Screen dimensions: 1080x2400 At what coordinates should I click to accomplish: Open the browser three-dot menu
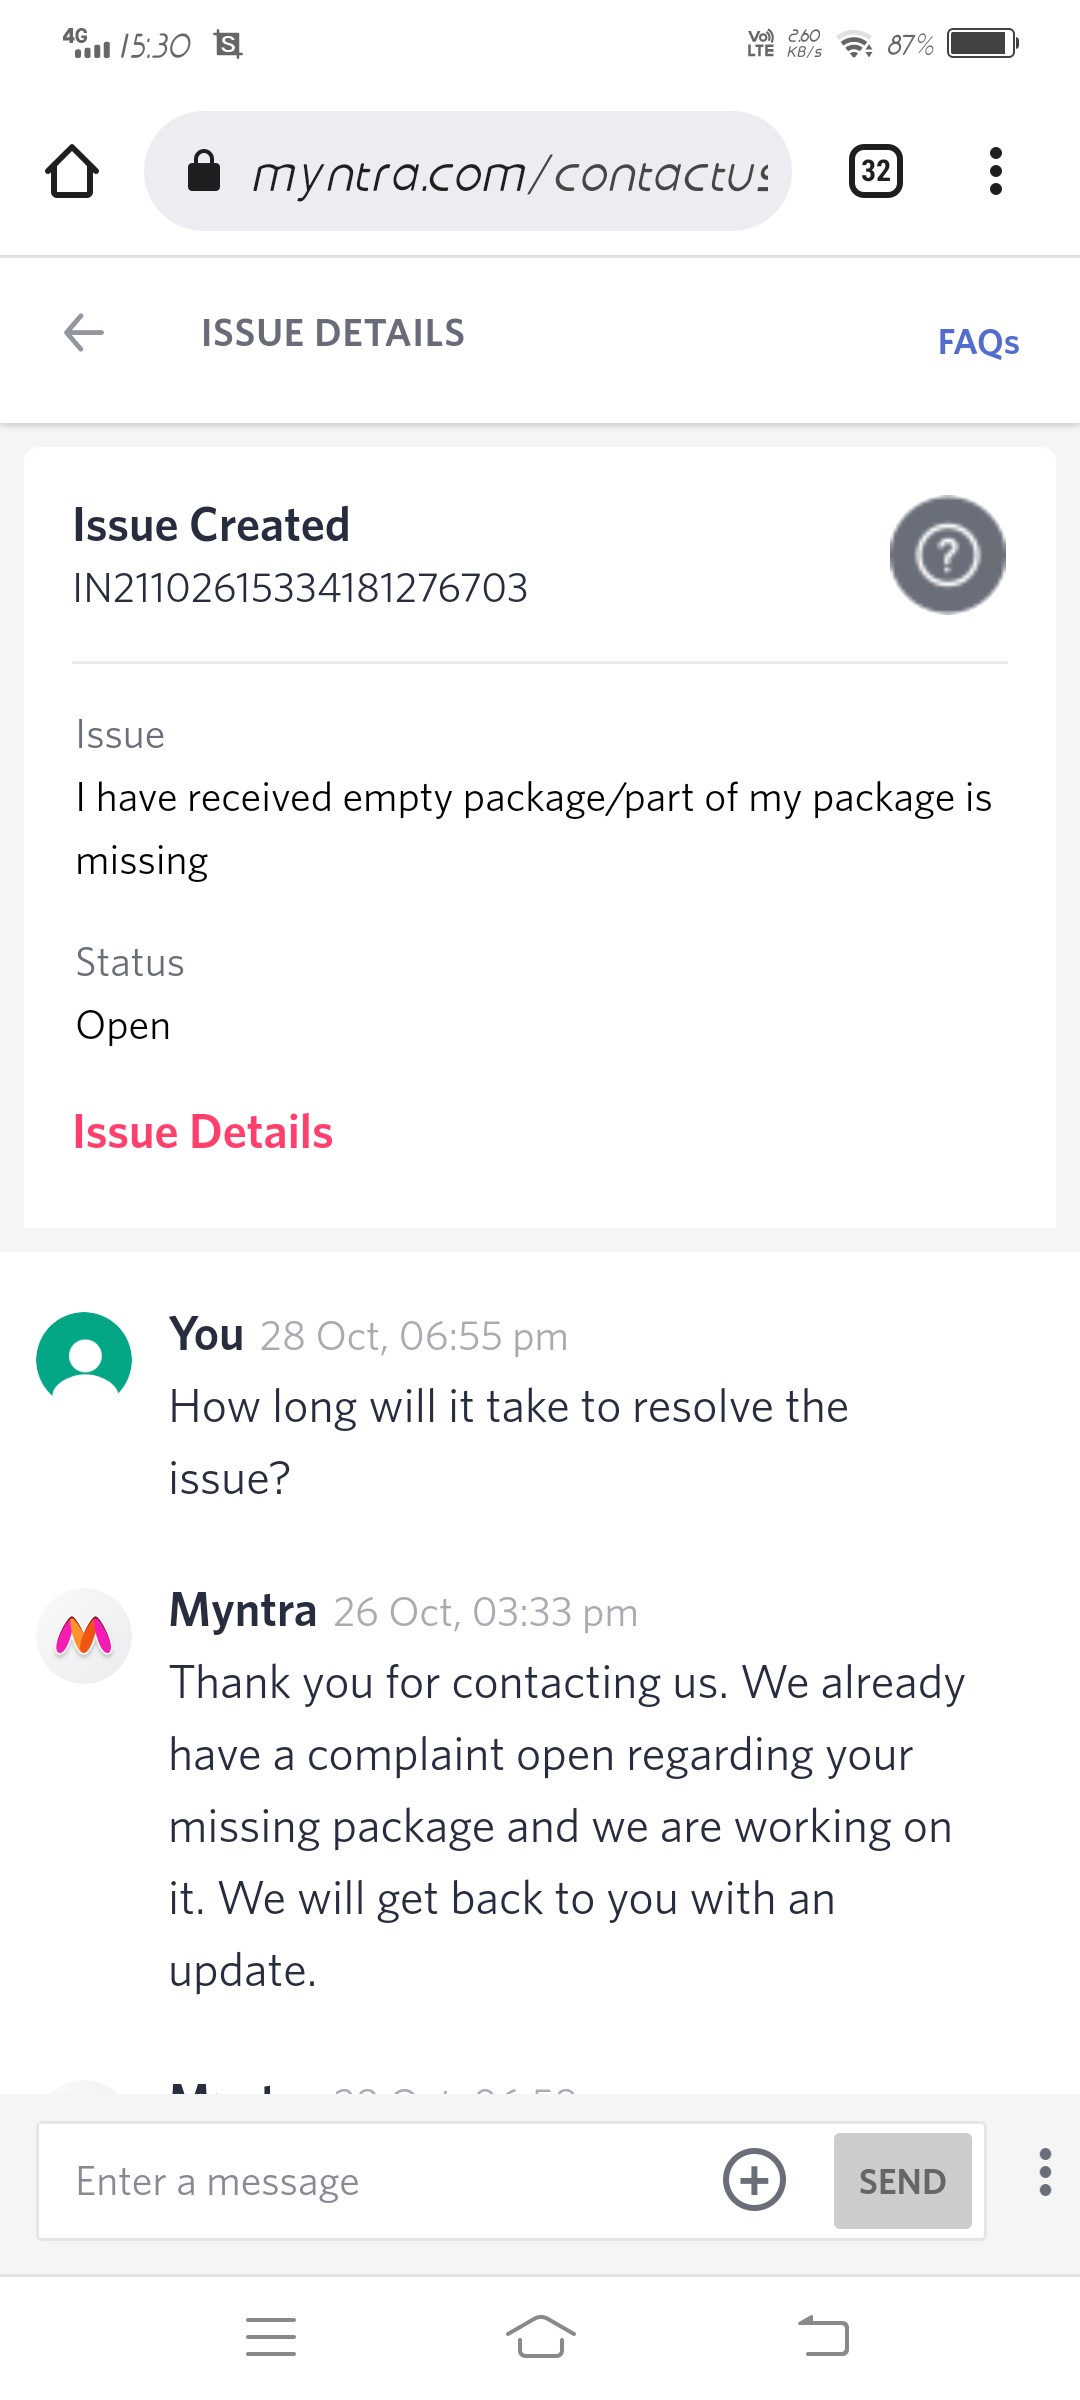click(x=995, y=171)
